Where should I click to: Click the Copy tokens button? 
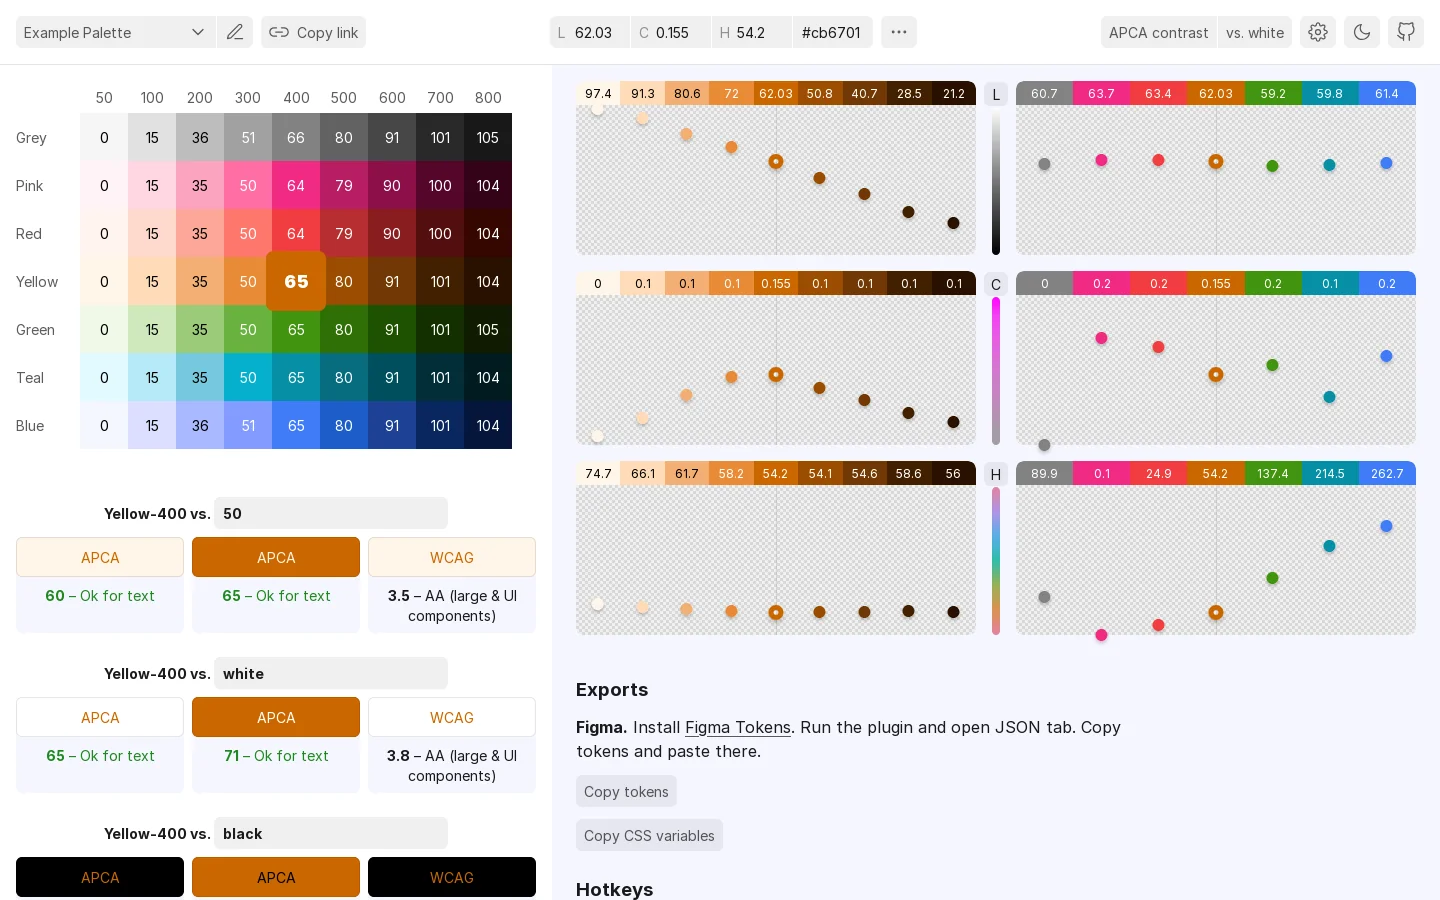[626, 791]
